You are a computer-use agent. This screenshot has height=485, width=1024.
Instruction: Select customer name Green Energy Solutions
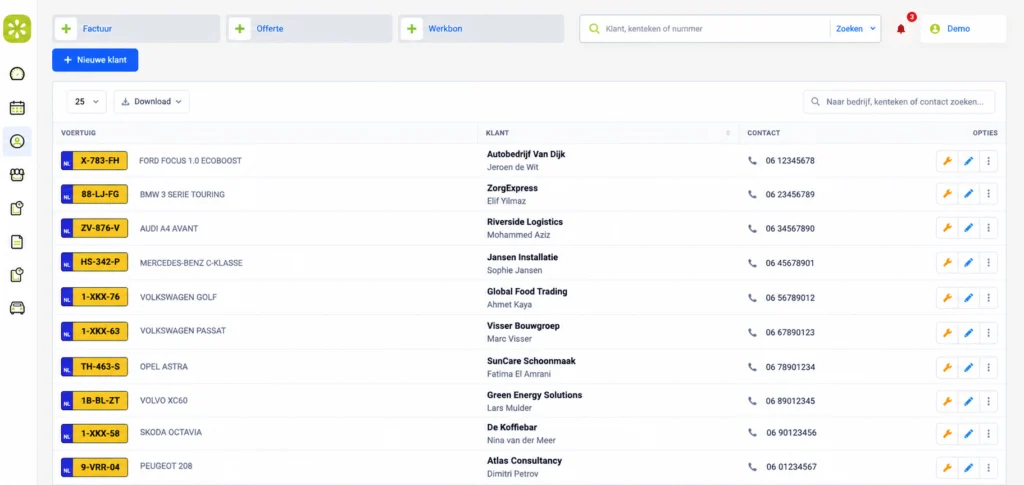[x=534, y=395]
